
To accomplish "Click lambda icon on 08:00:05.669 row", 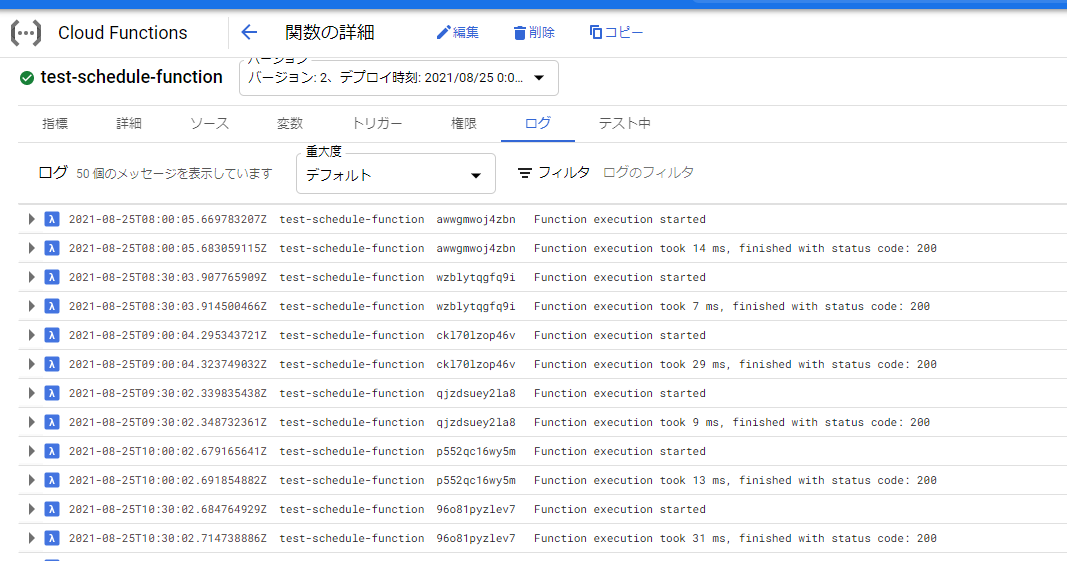I will pyautogui.click(x=52, y=219).
